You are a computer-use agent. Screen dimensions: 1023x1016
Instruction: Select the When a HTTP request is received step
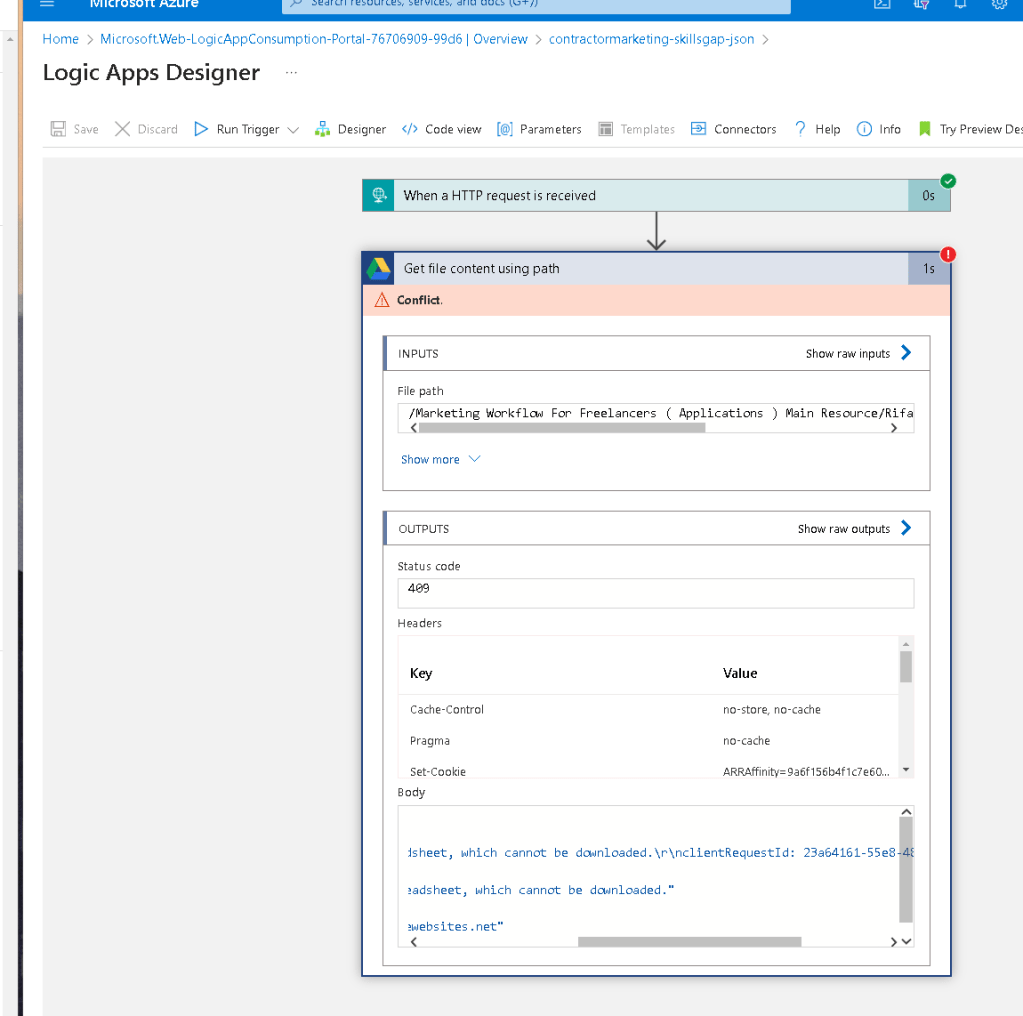point(656,195)
